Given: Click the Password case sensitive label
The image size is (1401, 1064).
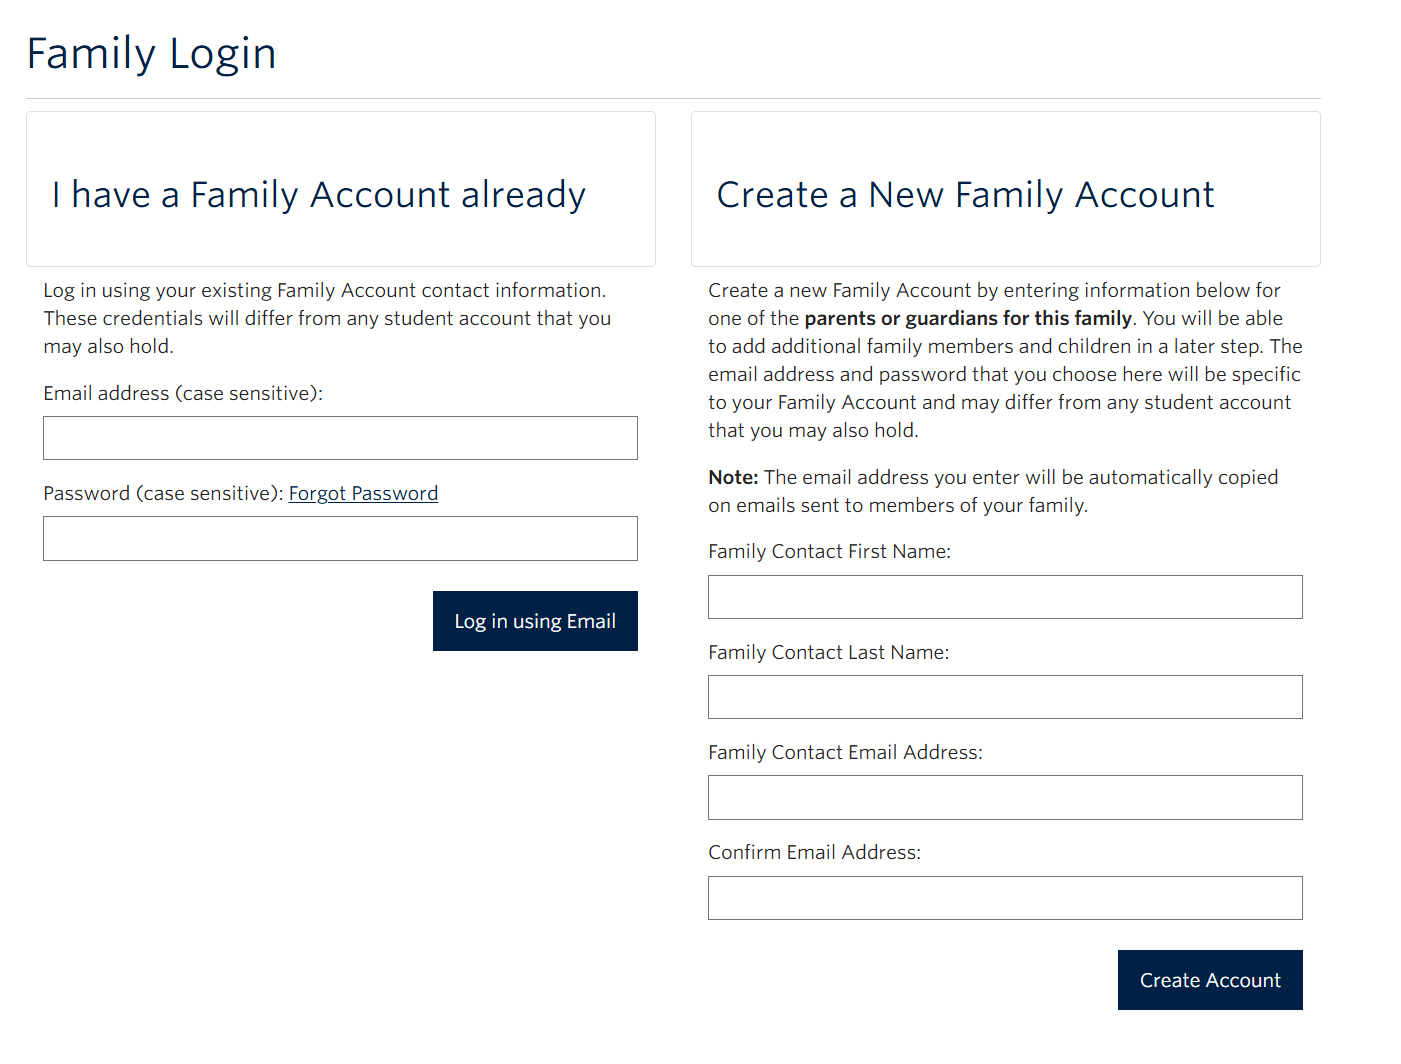Looking at the screenshot, I should (x=160, y=493).
